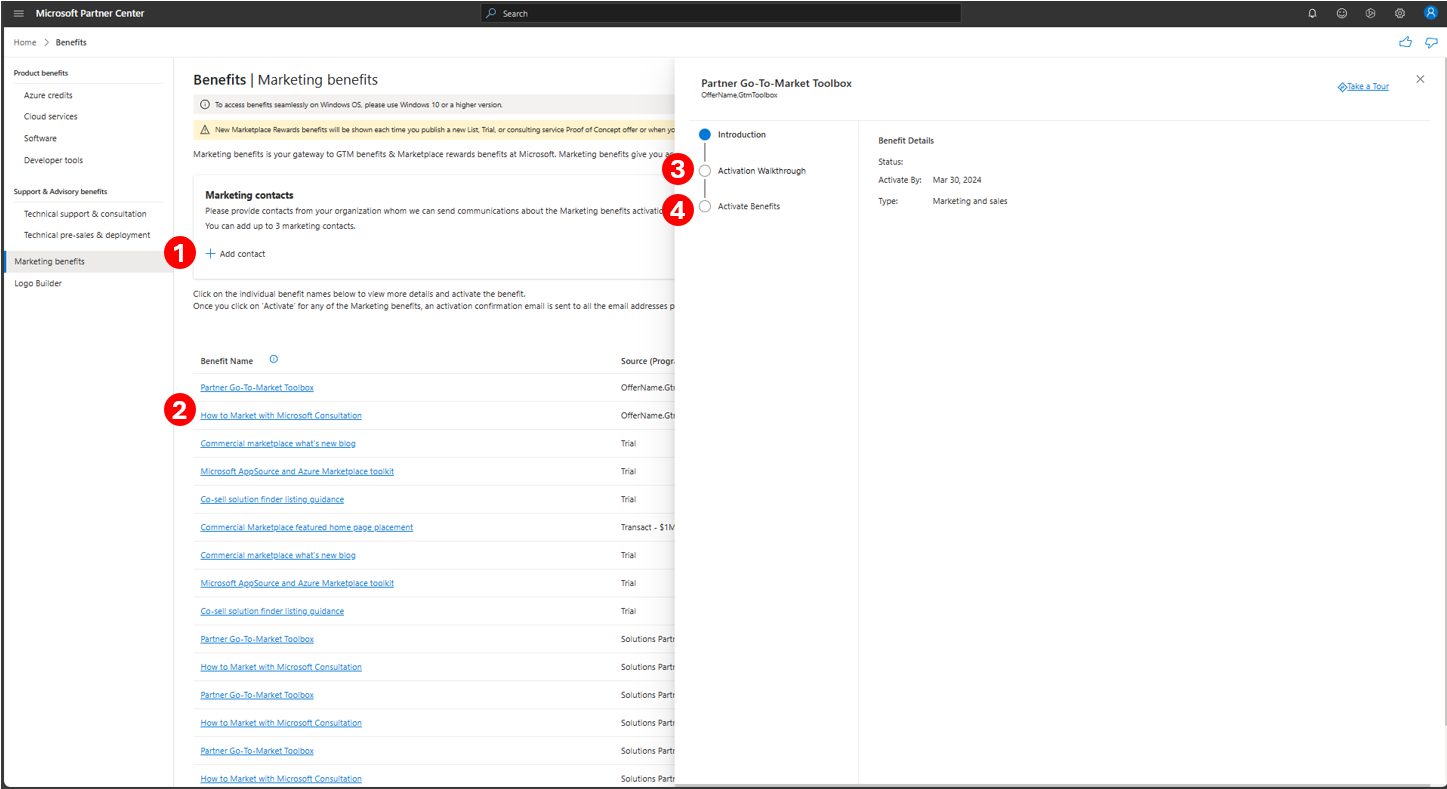Open the help diagnostics icon

[1371, 13]
